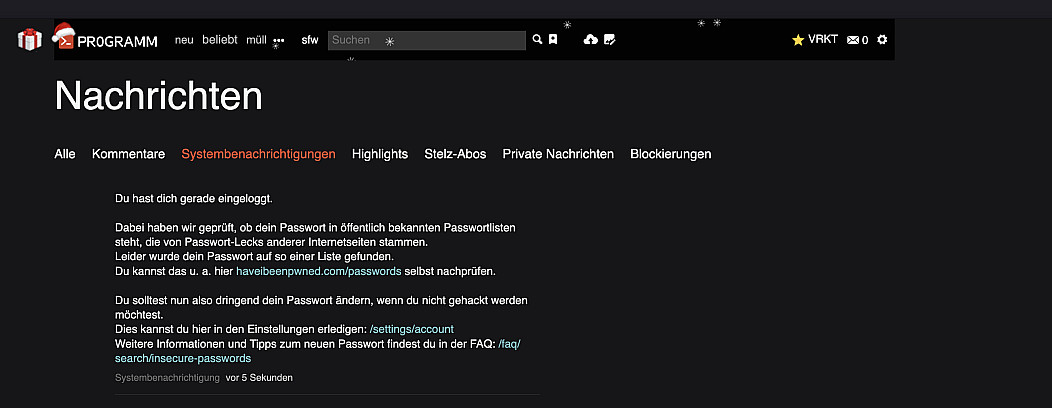Open the 'müll' section
1052x408 pixels.
click(256, 40)
